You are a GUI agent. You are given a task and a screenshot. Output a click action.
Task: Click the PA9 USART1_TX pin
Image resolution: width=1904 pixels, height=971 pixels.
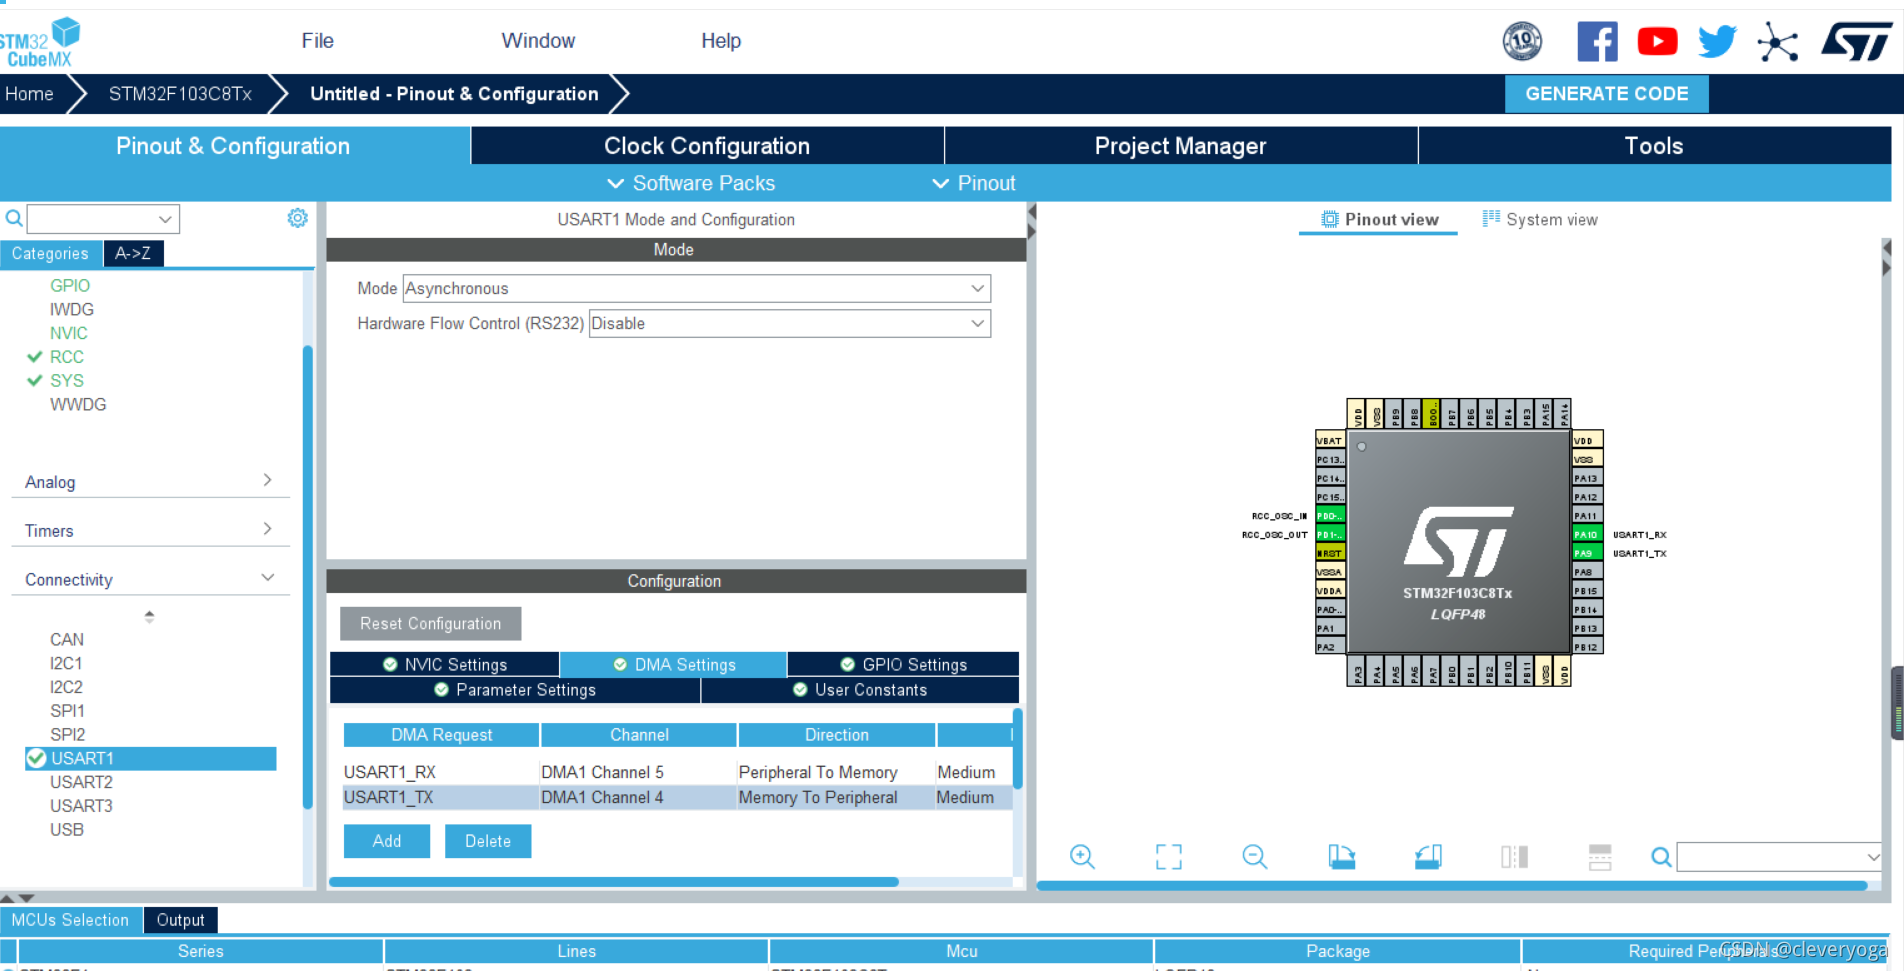pos(1586,553)
